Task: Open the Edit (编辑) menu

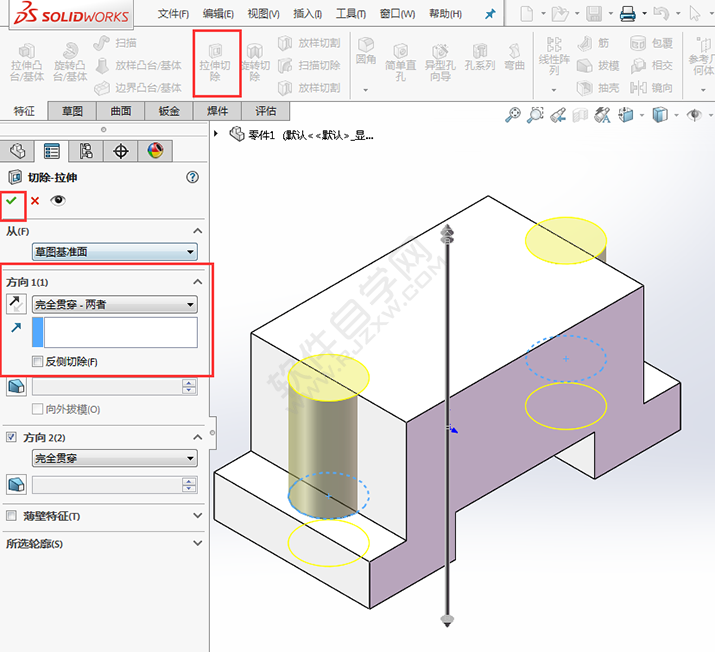Action: coord(218,14)
